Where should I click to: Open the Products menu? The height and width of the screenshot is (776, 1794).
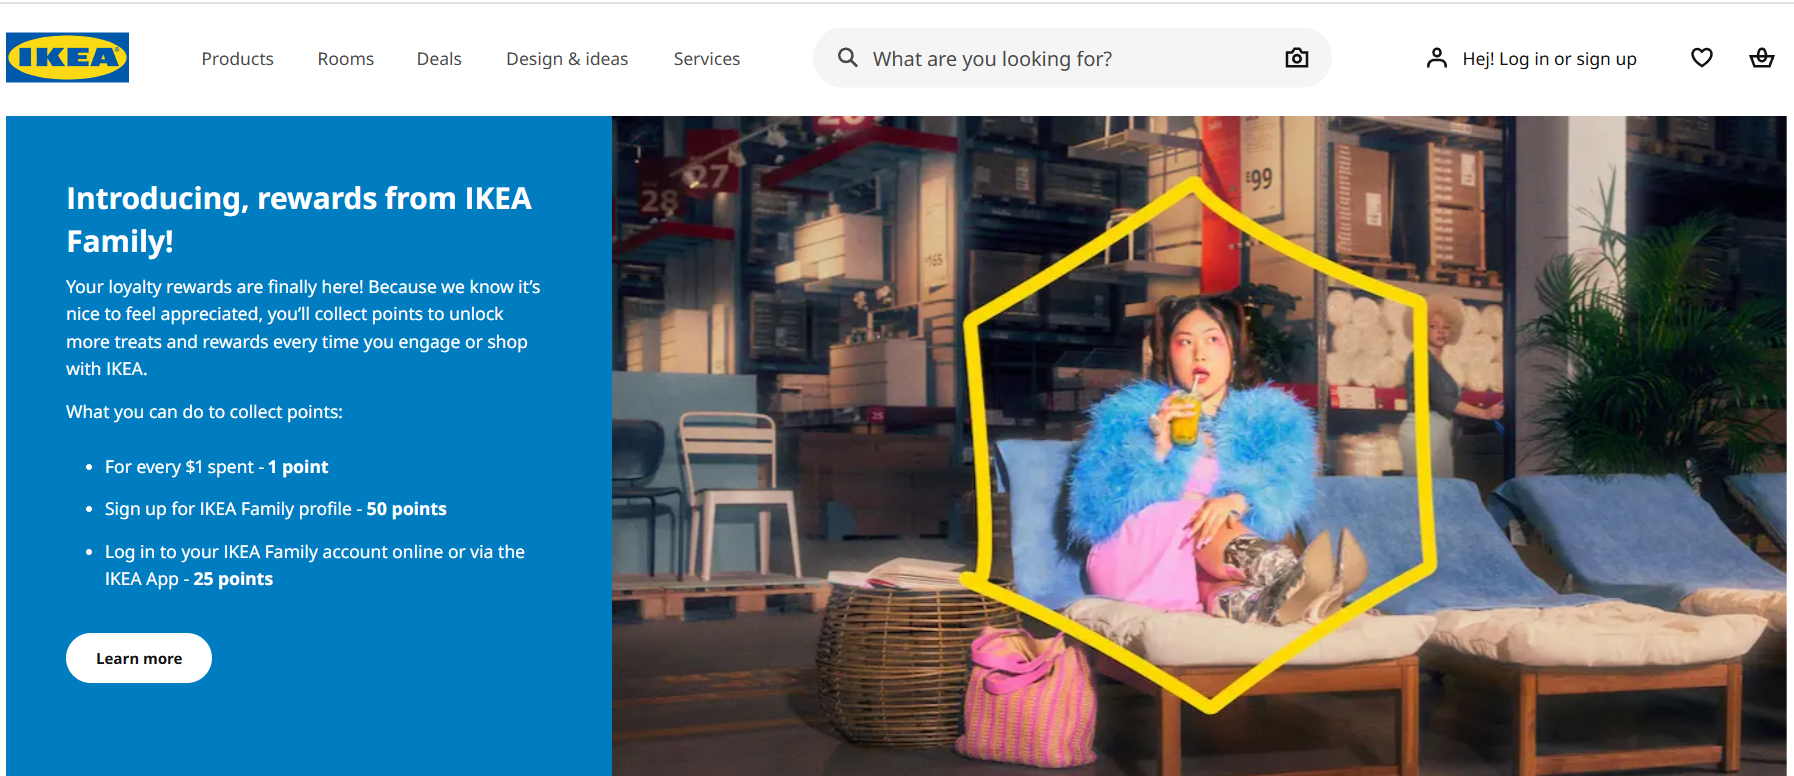tap(237, 59)
